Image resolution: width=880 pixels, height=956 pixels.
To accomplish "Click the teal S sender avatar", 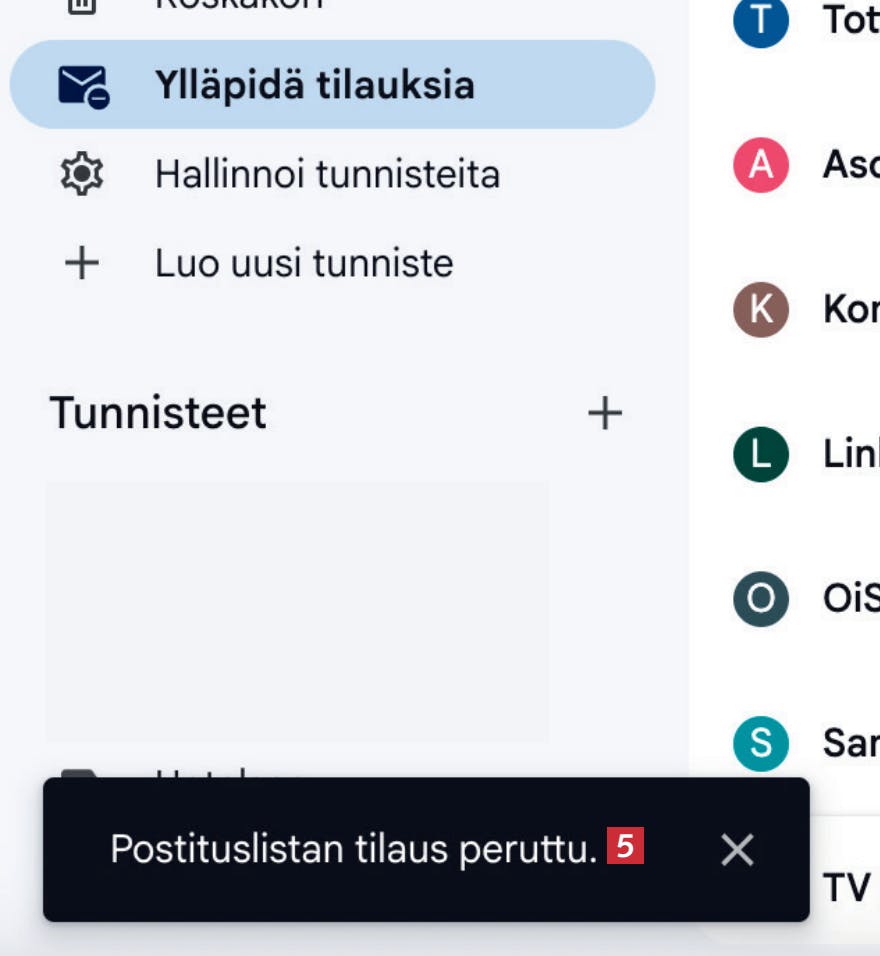I will [x=761, y=743].
